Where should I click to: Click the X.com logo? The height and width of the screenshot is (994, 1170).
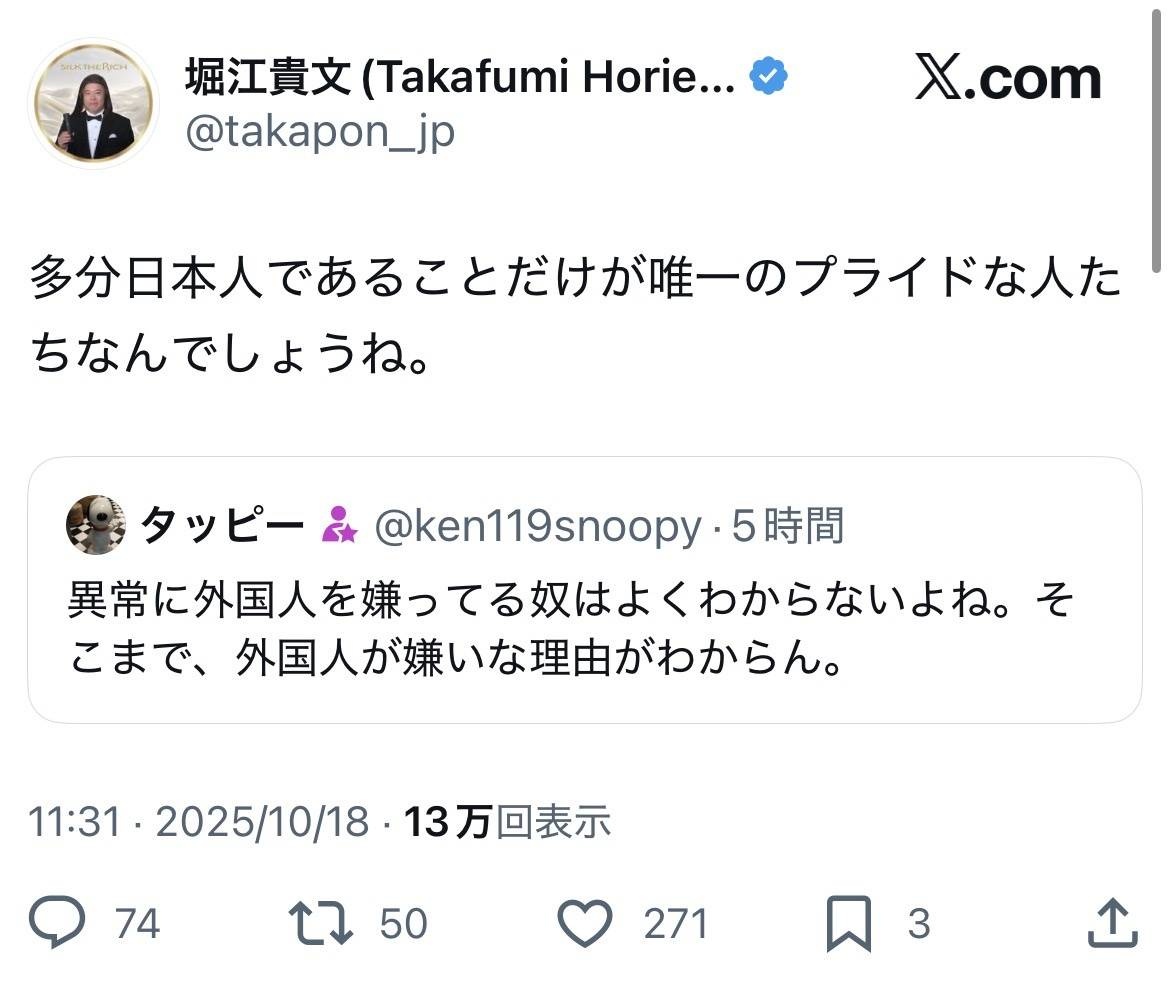1007,80
